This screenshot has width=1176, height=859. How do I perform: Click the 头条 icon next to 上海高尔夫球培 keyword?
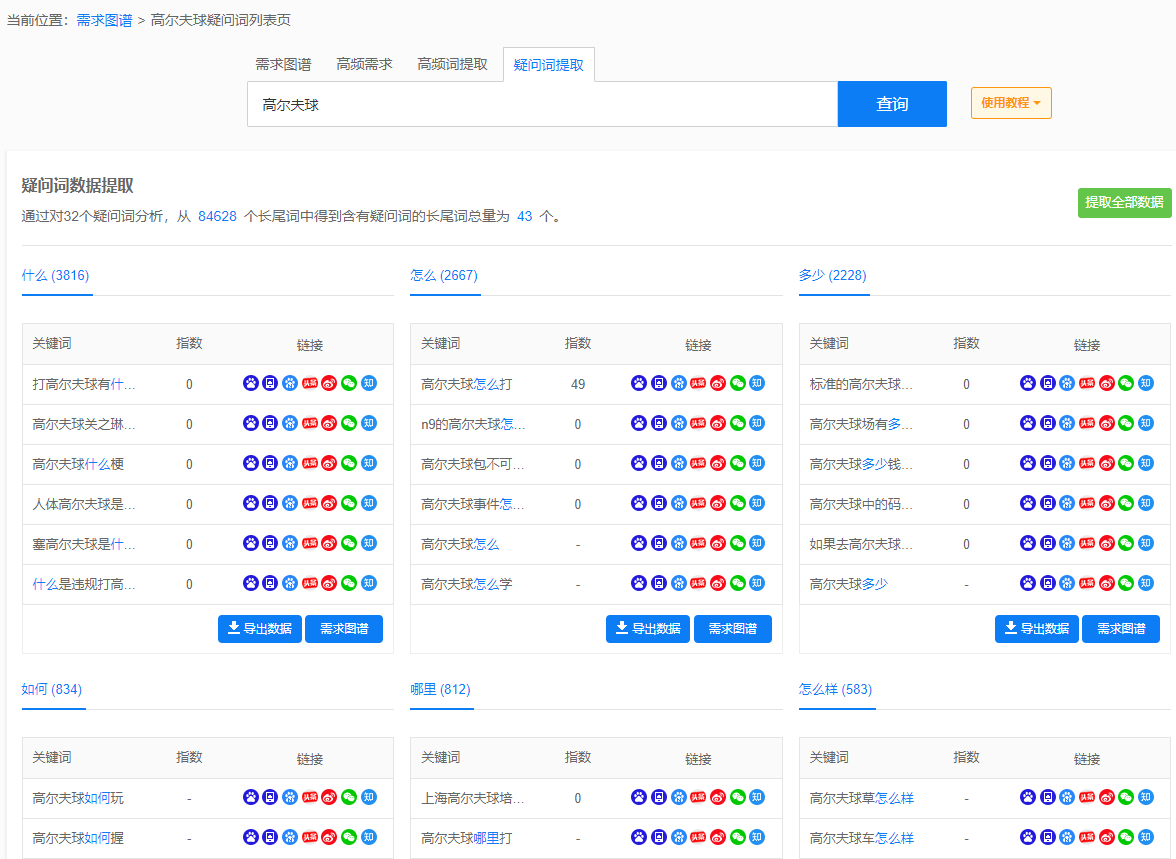tap(698, 797)
